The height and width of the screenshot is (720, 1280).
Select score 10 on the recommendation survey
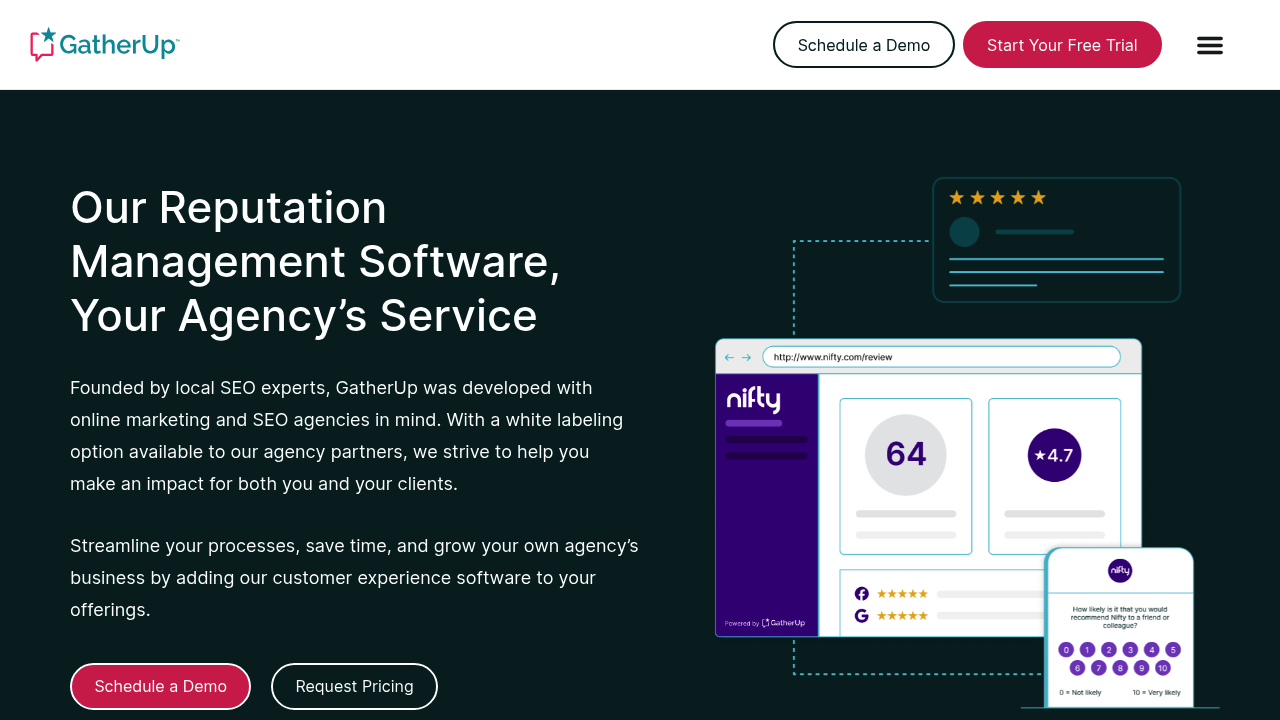point(1162,668)
